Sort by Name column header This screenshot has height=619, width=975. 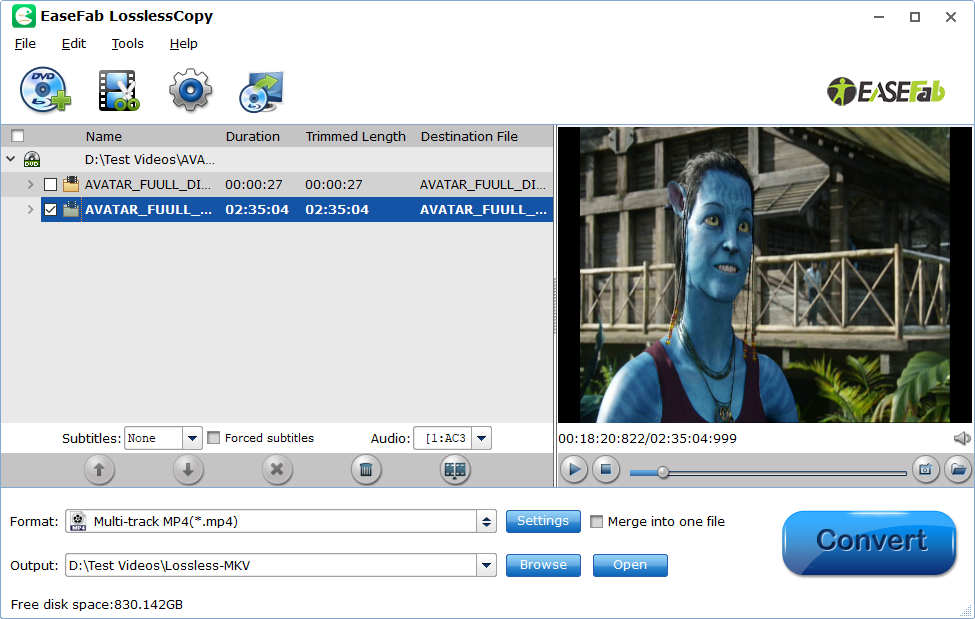tap(104, 136)
